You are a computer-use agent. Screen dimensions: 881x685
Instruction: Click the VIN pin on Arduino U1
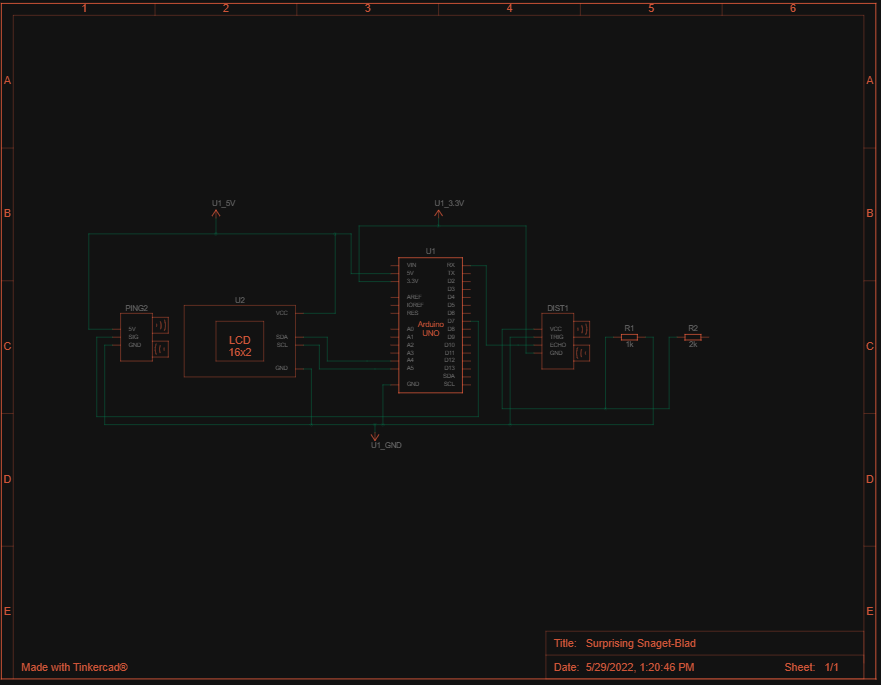pyautogui.click(x=411, y=265)
